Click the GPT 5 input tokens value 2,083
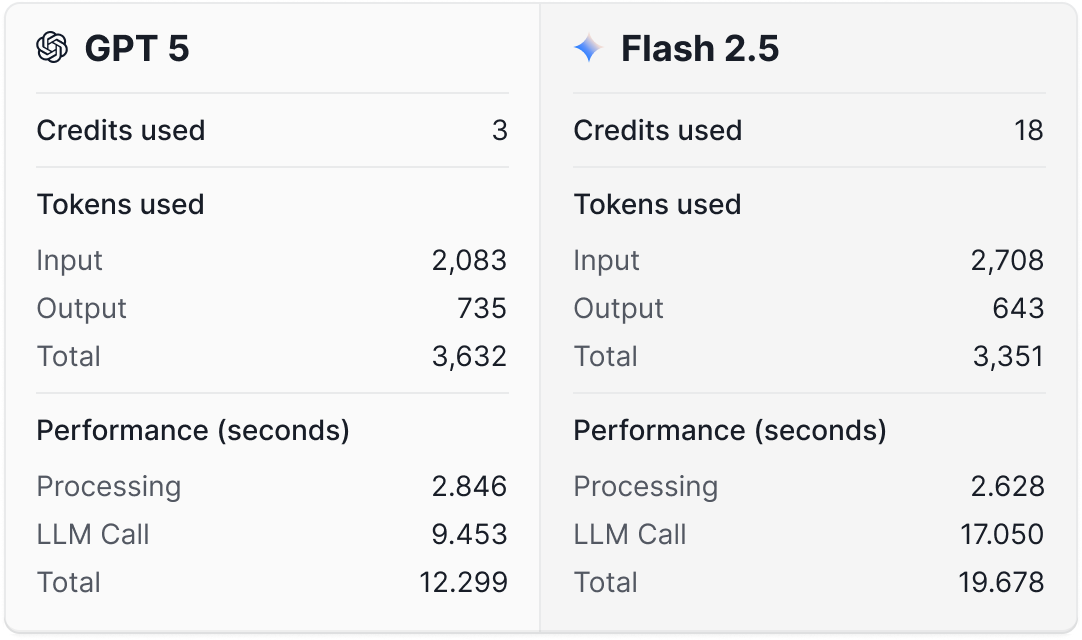The width and height of the screenshot is (1082, 640). pos(470,261)
